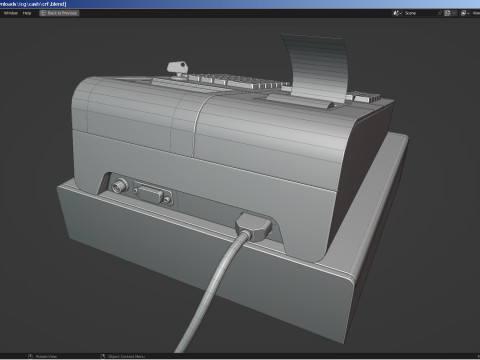Select the cable plug connector on the model
The height and width of the screenshot is (360, 480).
254,226
